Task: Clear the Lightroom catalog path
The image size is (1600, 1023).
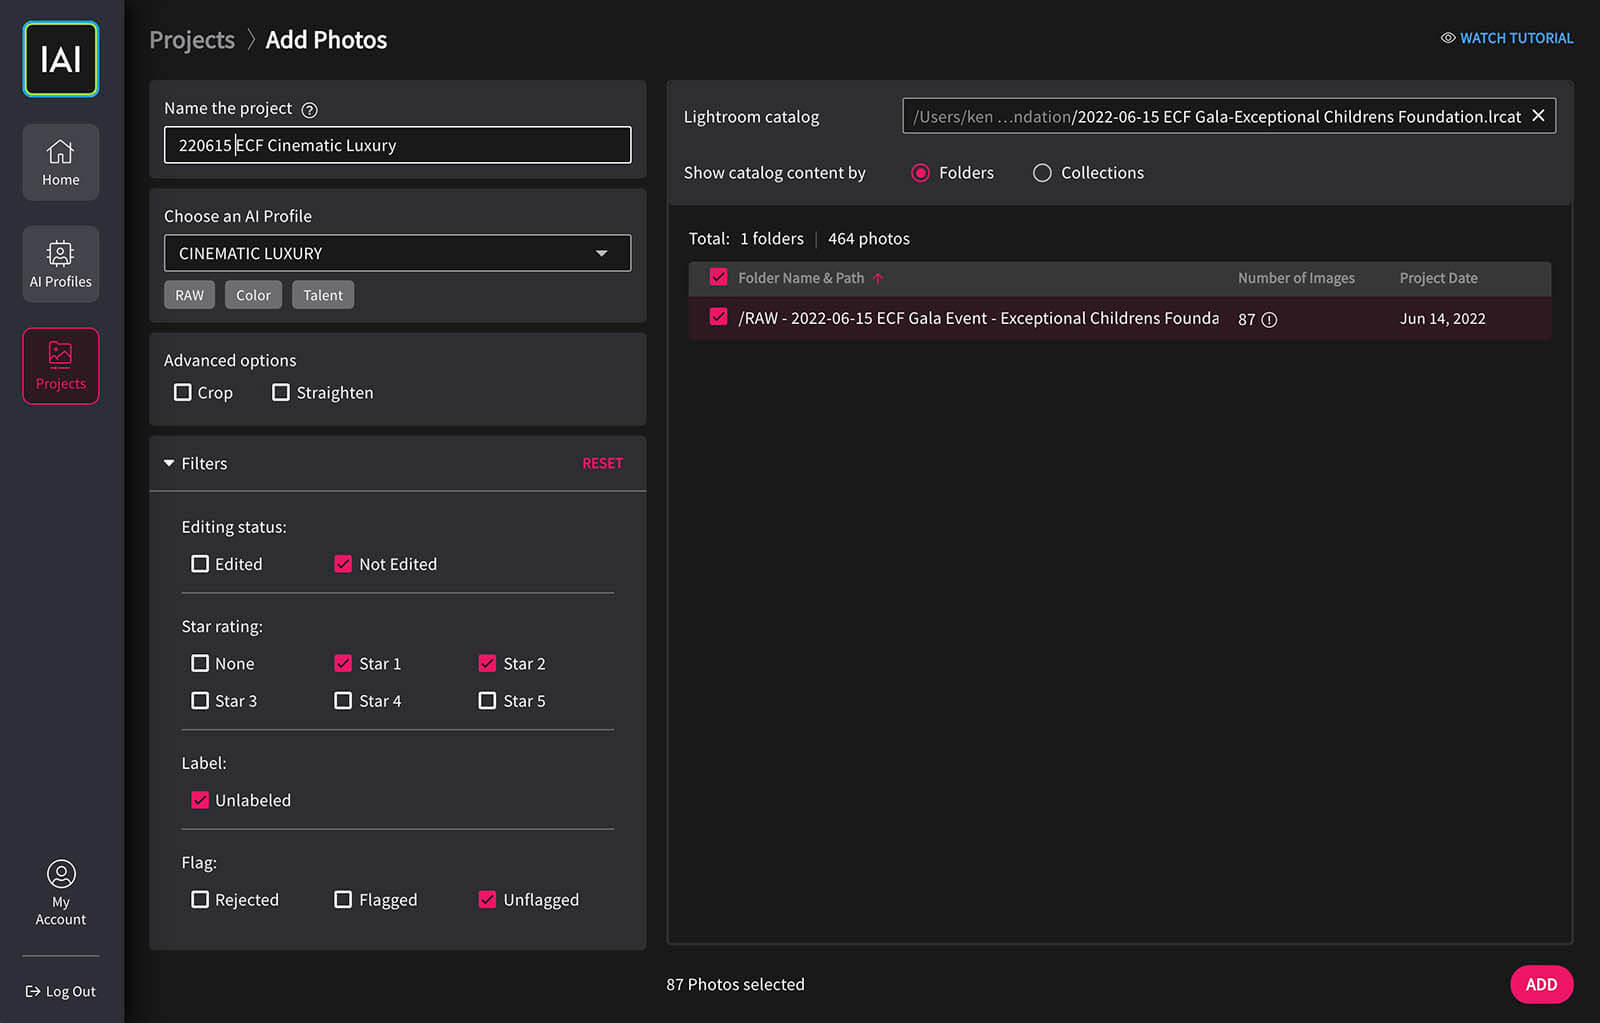Action: [1538, 116]
